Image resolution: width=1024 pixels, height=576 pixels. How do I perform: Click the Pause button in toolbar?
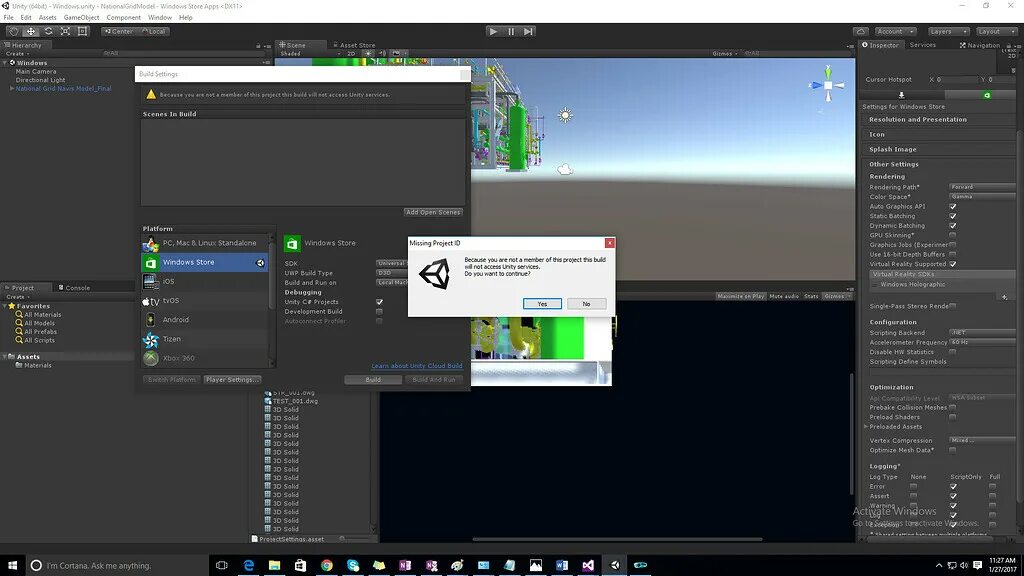pyautogui.click(x=511, y=31)
